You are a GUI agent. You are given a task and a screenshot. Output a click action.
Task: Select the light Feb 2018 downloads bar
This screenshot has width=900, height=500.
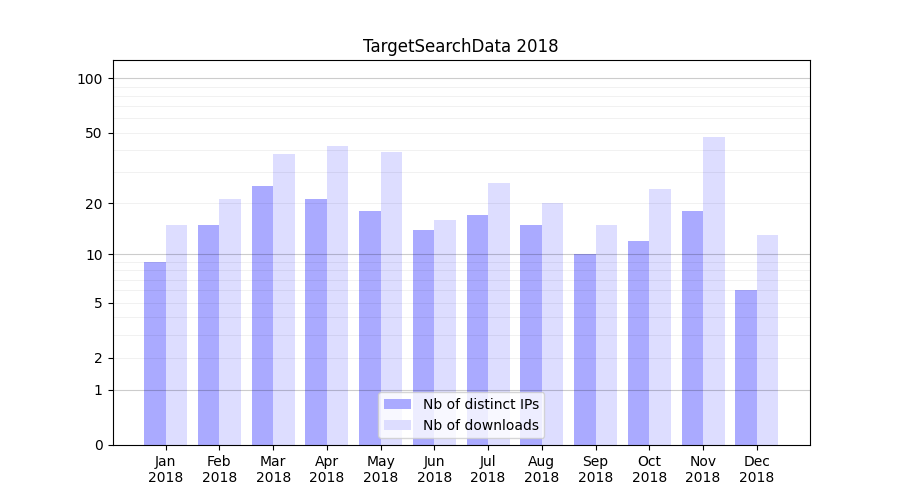230,322
